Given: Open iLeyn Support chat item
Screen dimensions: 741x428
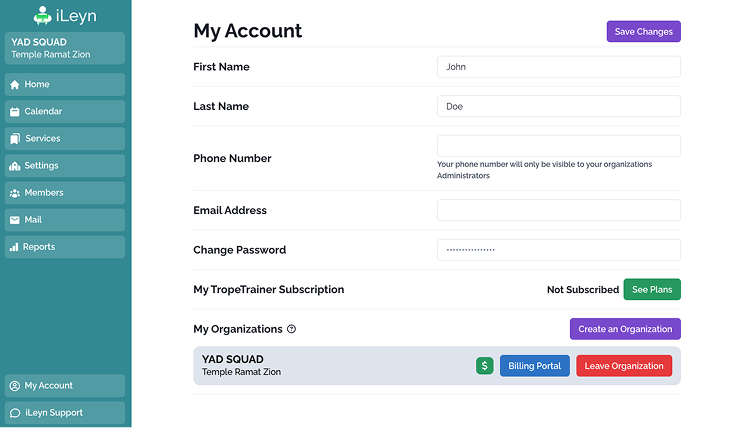Looking at the screenshot, I should click(x=65, y=413).
